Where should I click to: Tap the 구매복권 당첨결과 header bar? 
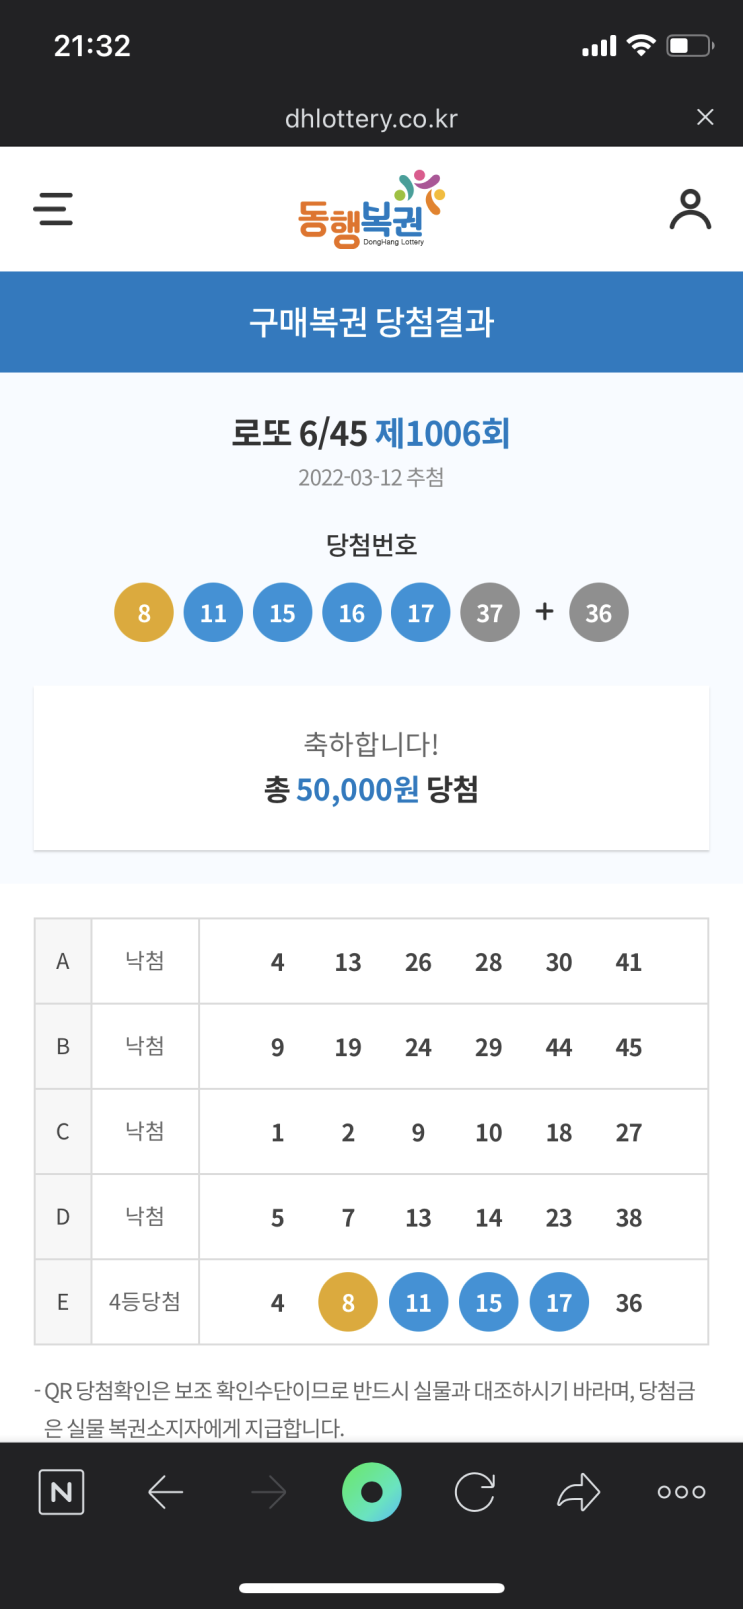pos(371,322)
